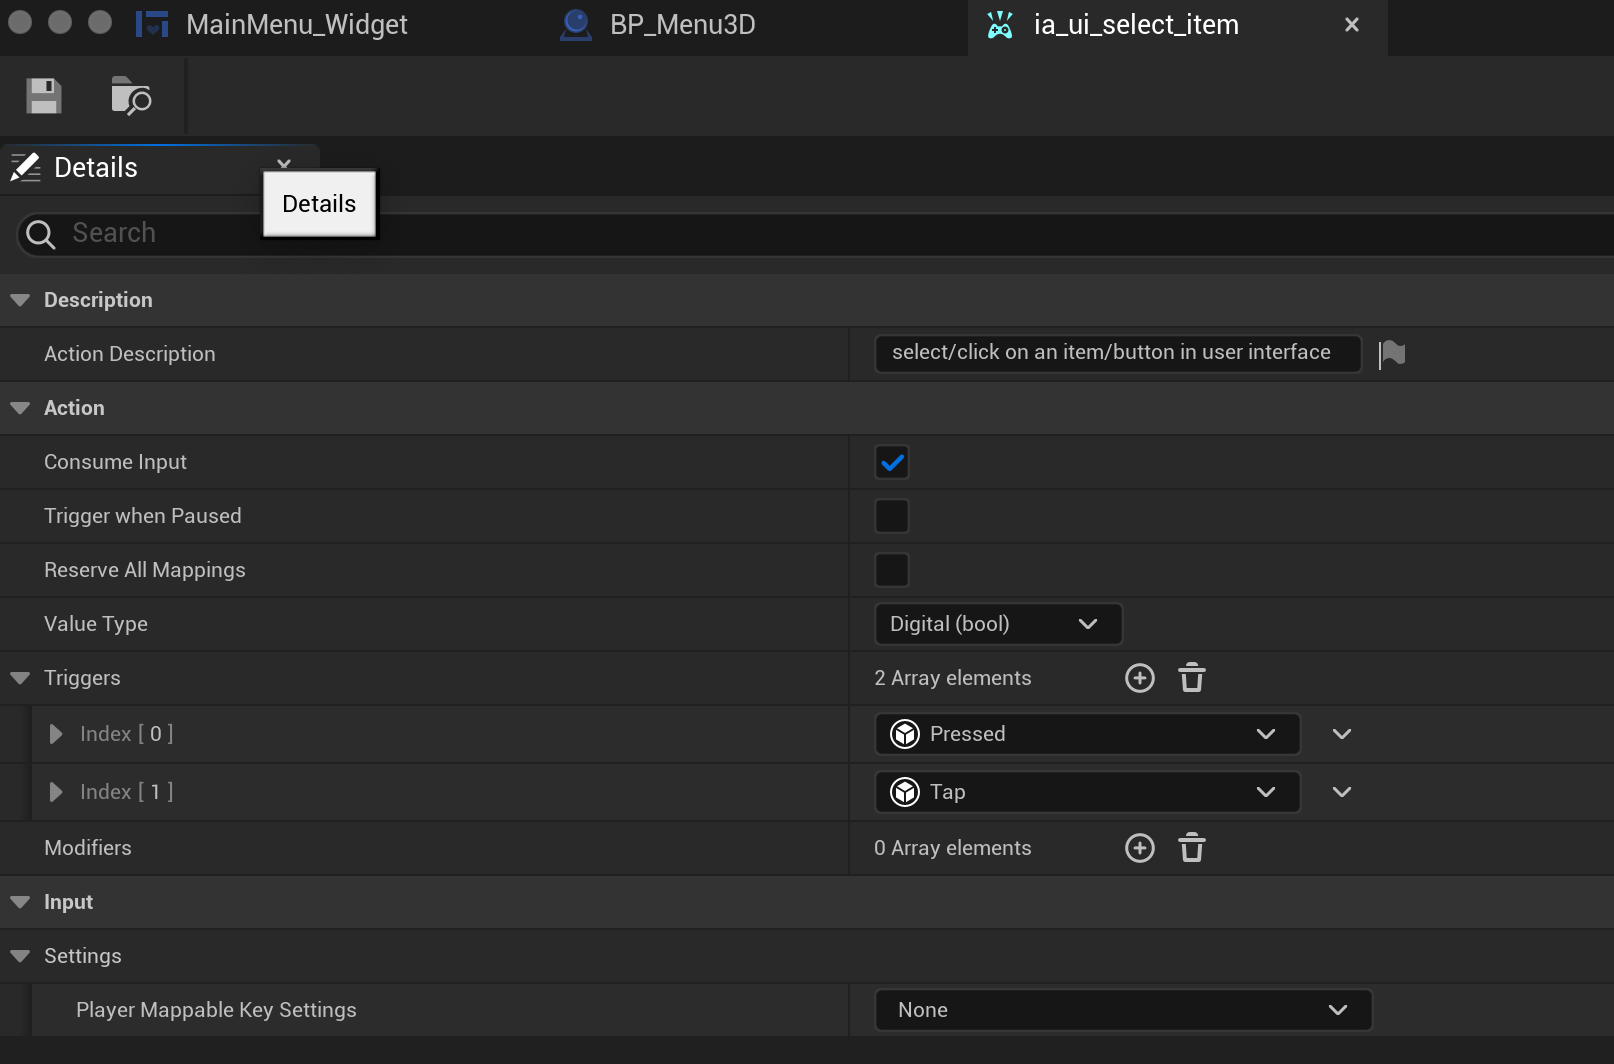Click the Modifiers property label

point(88,848)
